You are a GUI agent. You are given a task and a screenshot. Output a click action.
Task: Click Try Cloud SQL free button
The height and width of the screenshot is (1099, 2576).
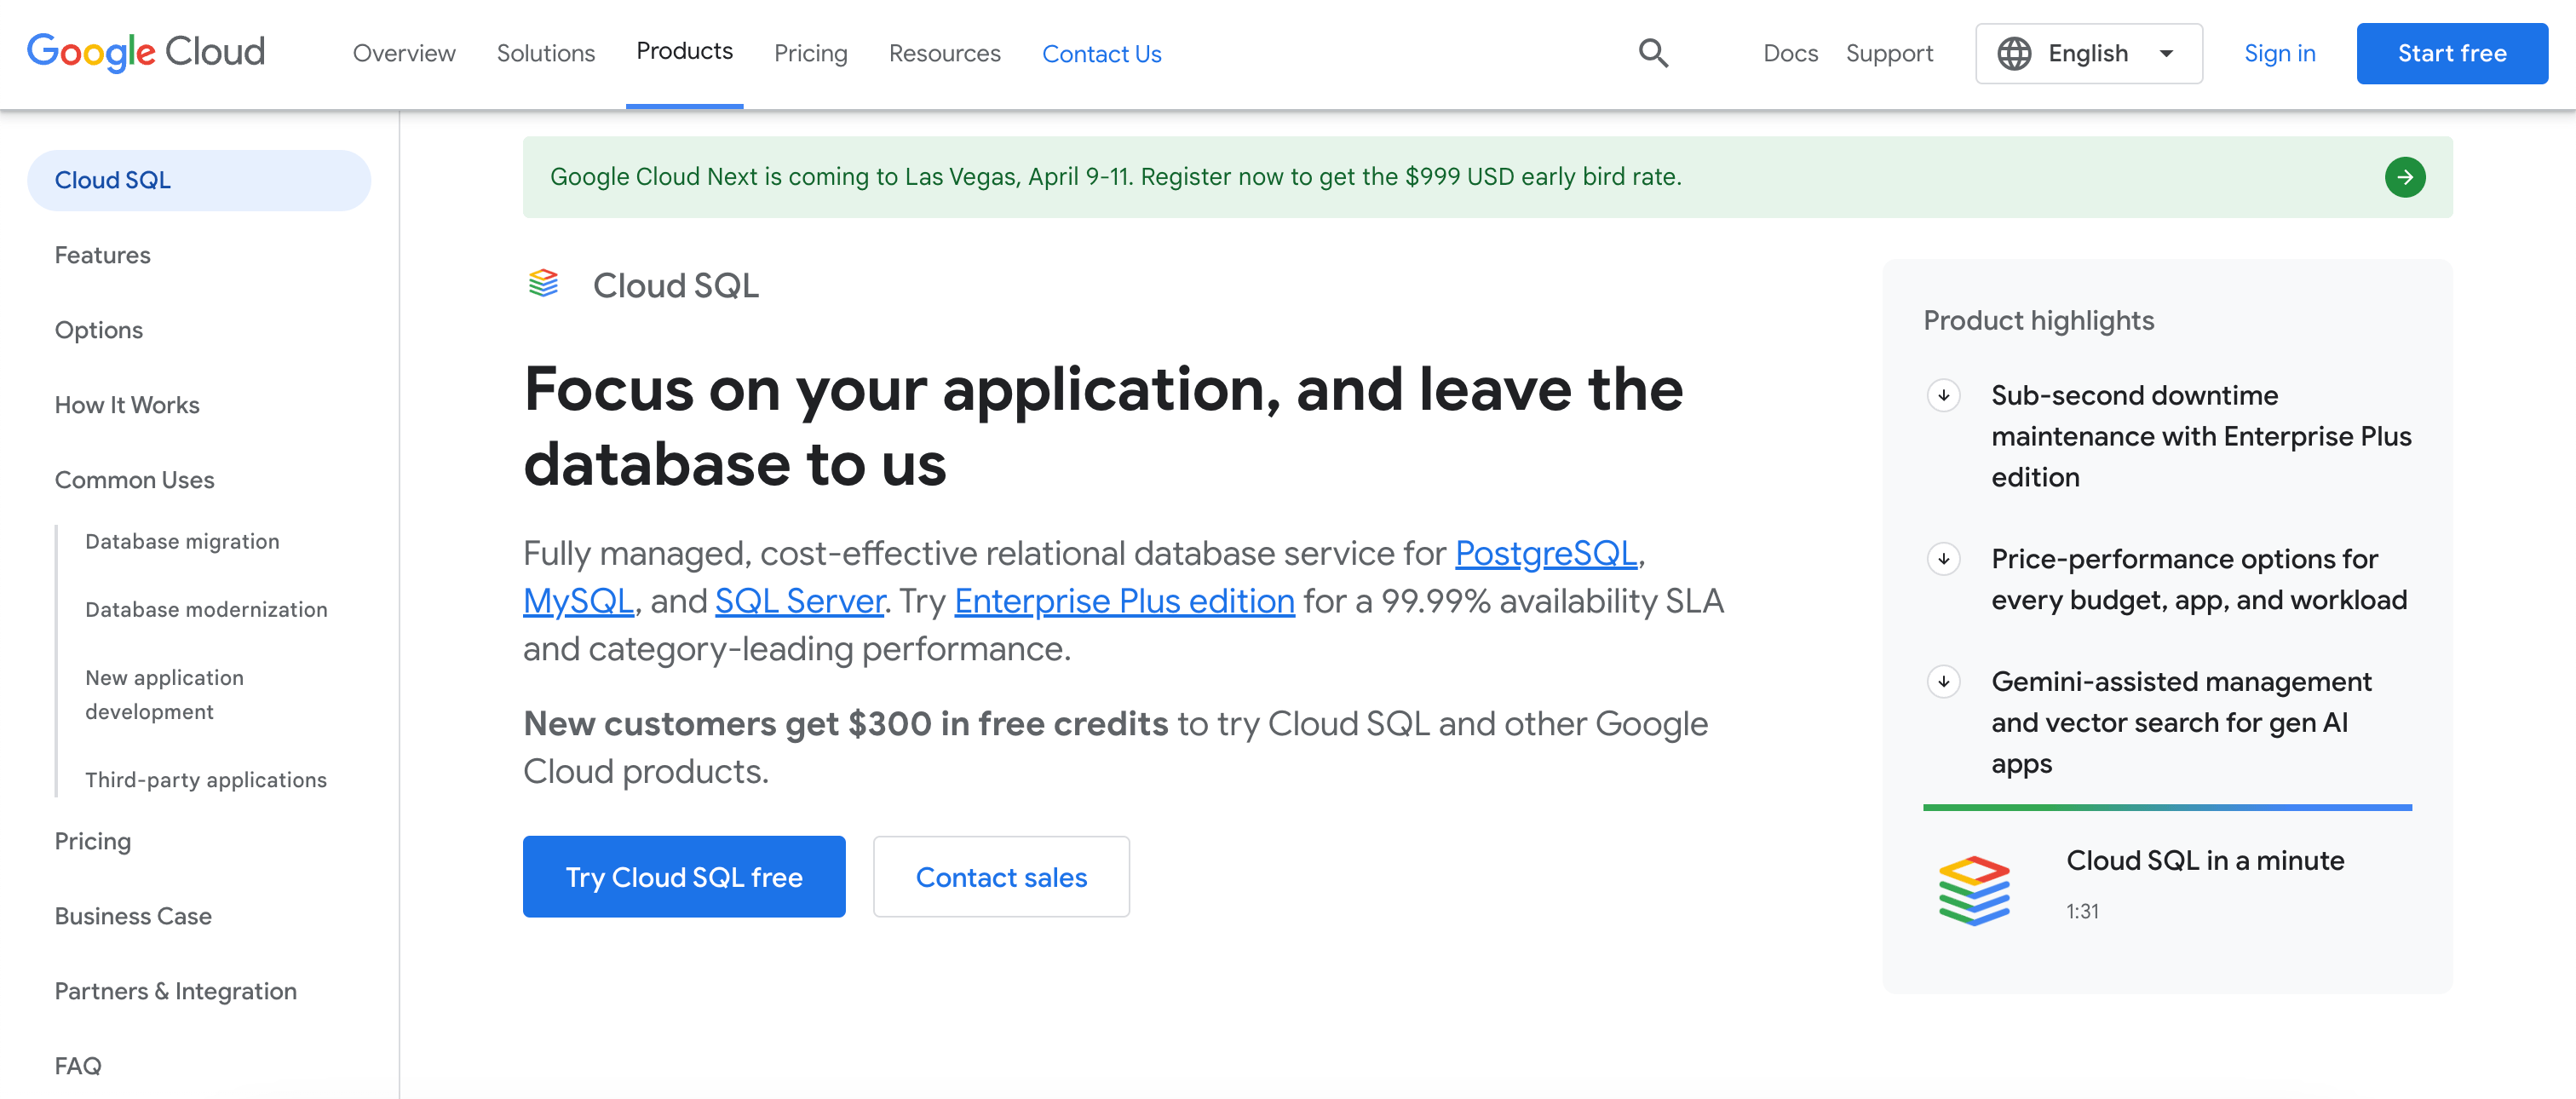[684, 876]
